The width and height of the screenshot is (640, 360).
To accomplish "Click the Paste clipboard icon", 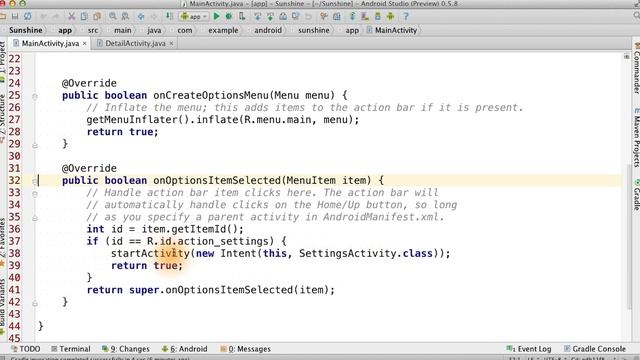I will [x=97, y=16].
